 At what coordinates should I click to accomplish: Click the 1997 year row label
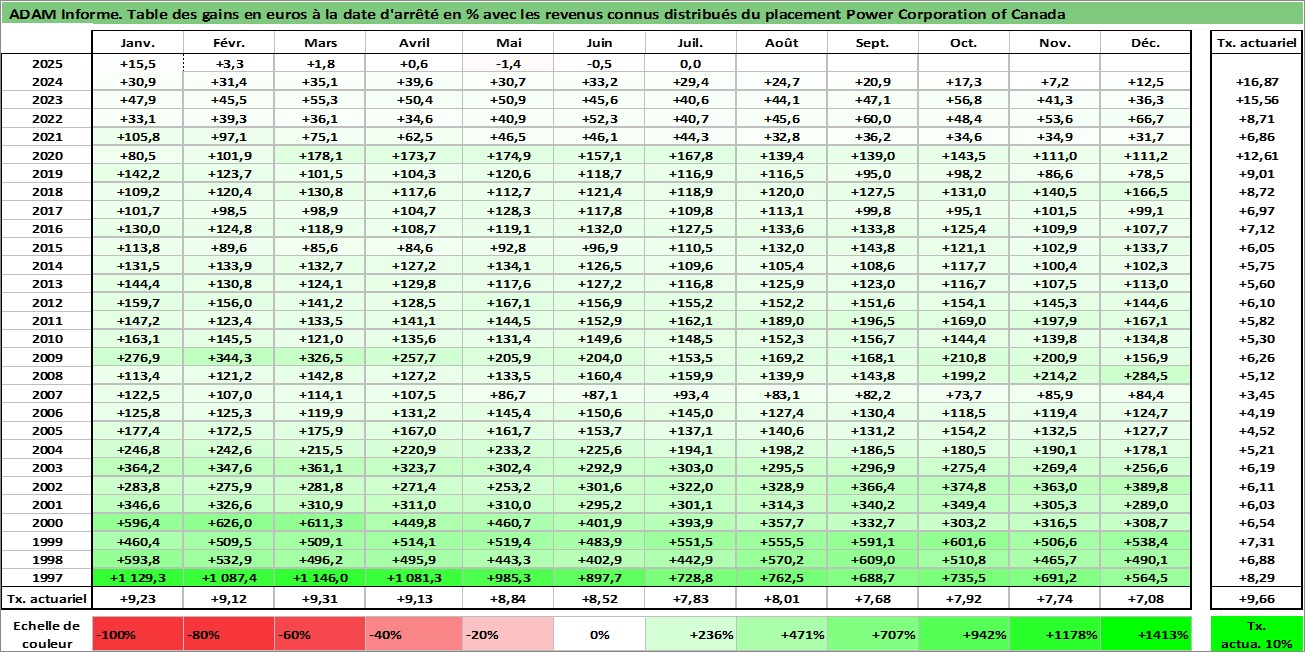tap(46, 578)
